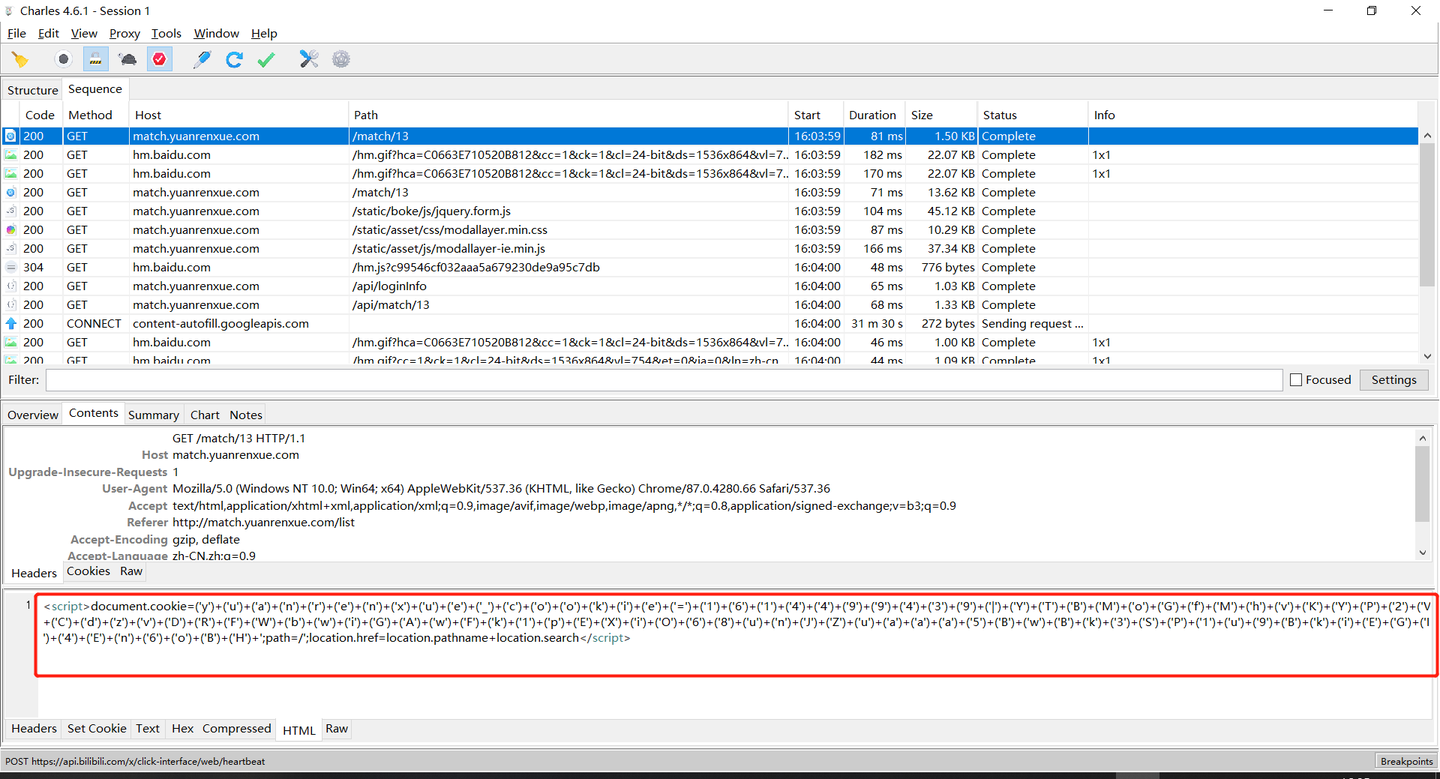Enable the Focused checkbox
Image resolution: width=1440 pixels, height=779 pixels.
[x=1296, y=380]
